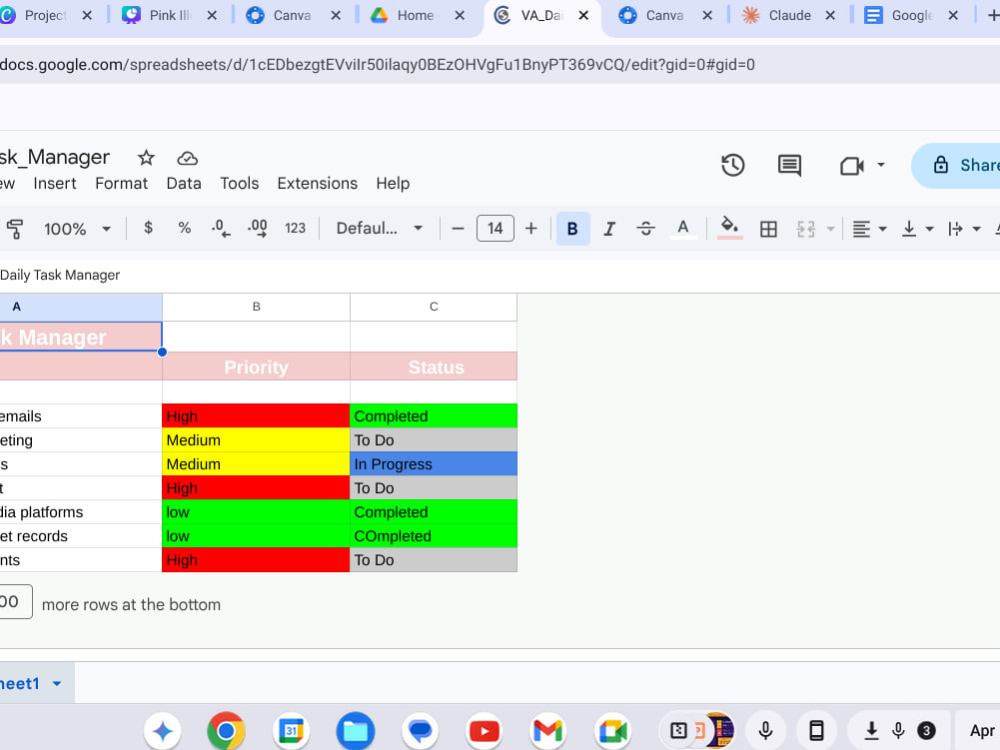Open vertical align dropdown
Image resolution: width=1000 pixels, height=750 pixels.
[x=918, y=228]
